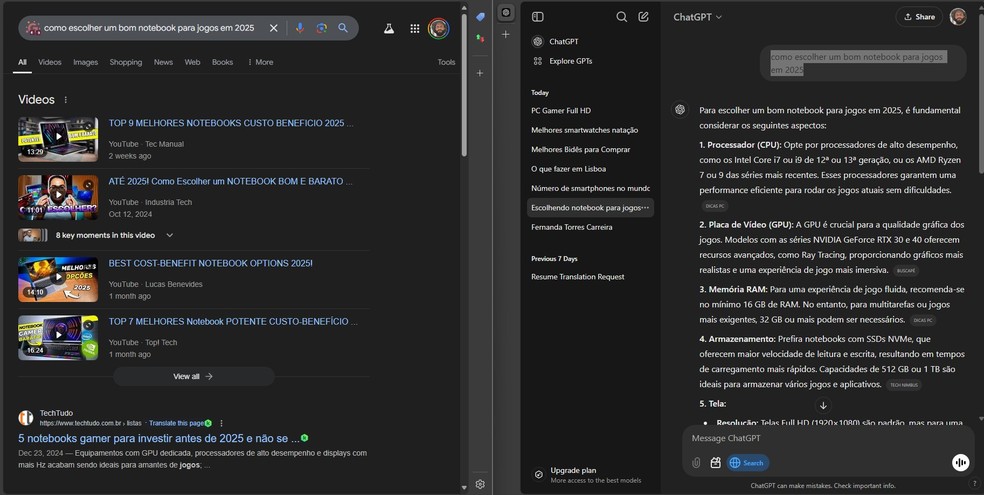
Task: Play the 11:01 video thumbnail
Action: tap(58, 197)
